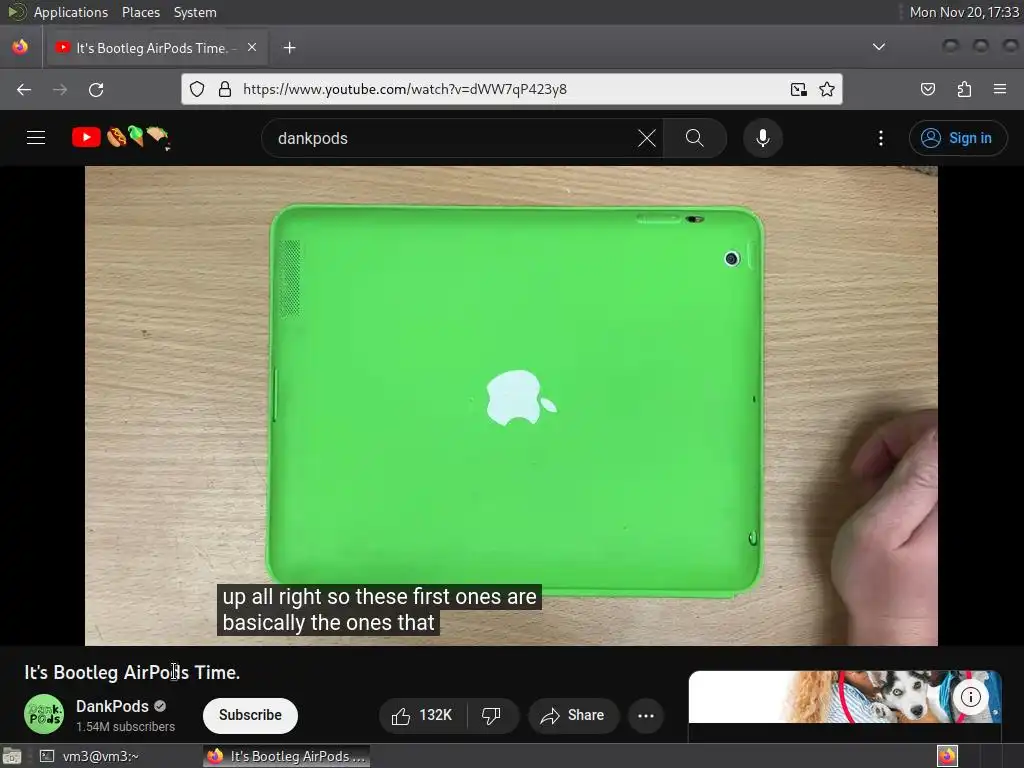Click the video player to pause

point(511,406)
